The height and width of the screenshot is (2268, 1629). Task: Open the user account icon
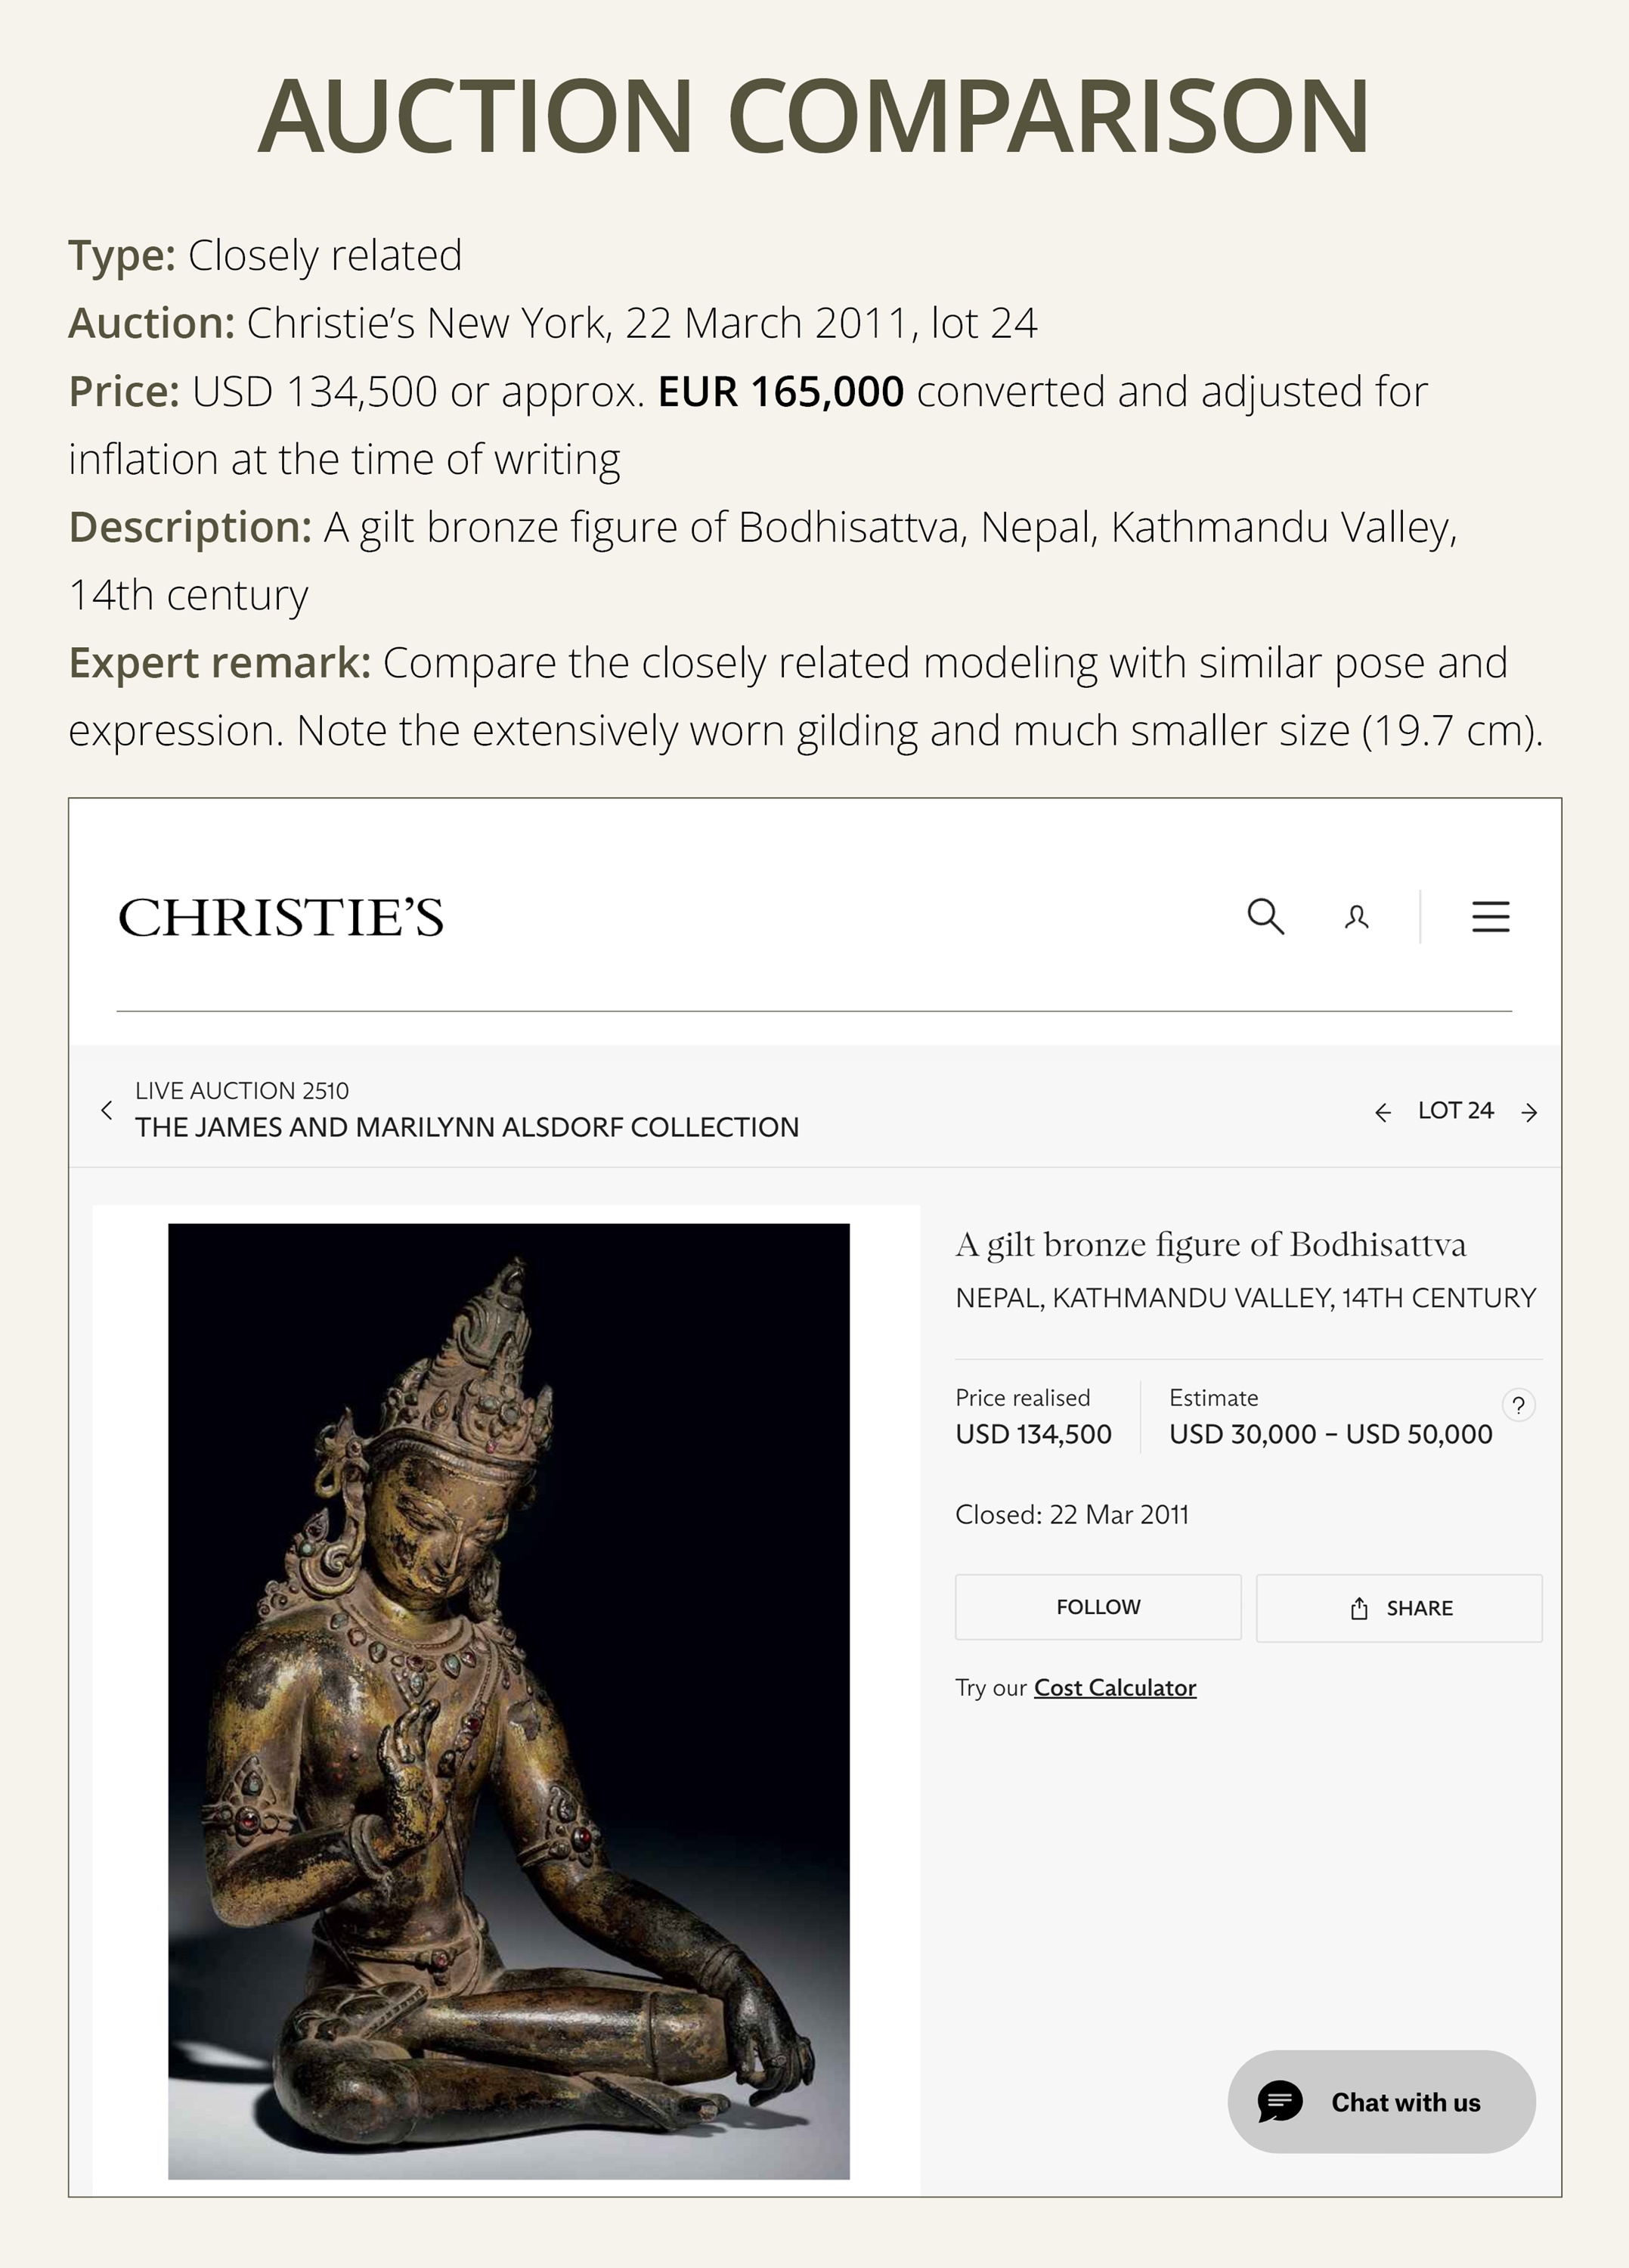point(1356,917)
